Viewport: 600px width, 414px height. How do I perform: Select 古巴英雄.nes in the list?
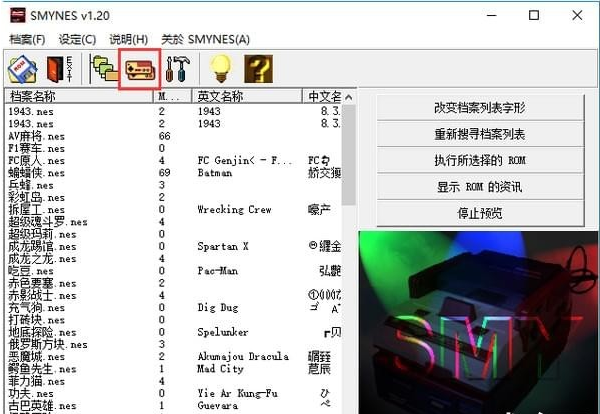(x=42, y=406)
